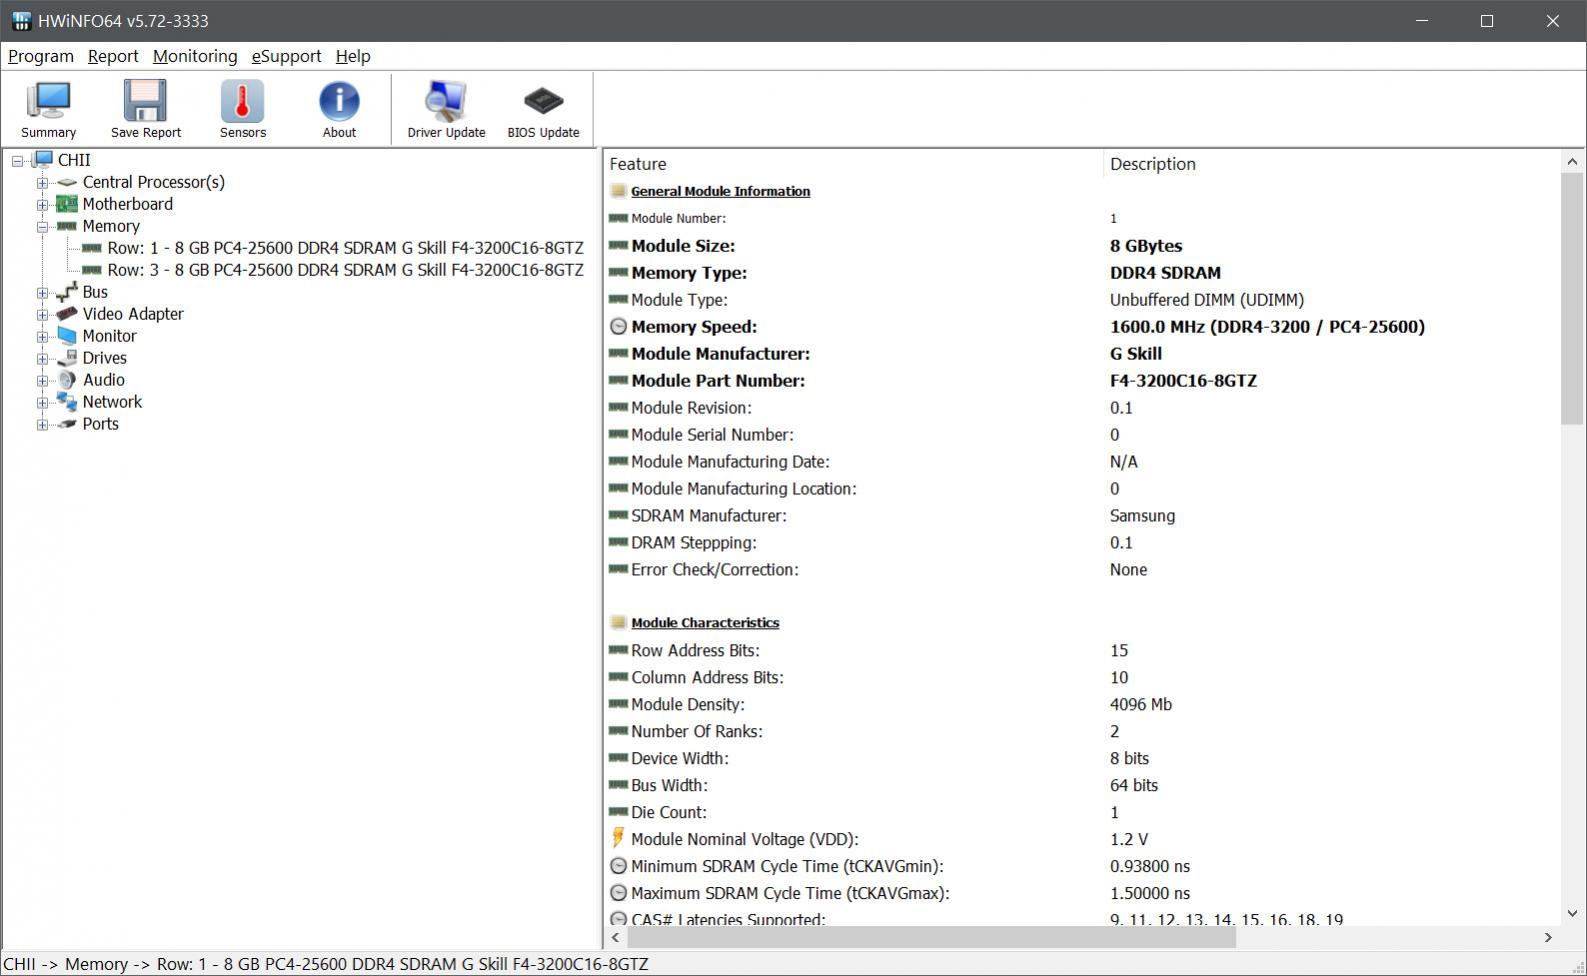
Task: Click the horizontal scrollbar left arrow
Action: [x=615, y=937]
